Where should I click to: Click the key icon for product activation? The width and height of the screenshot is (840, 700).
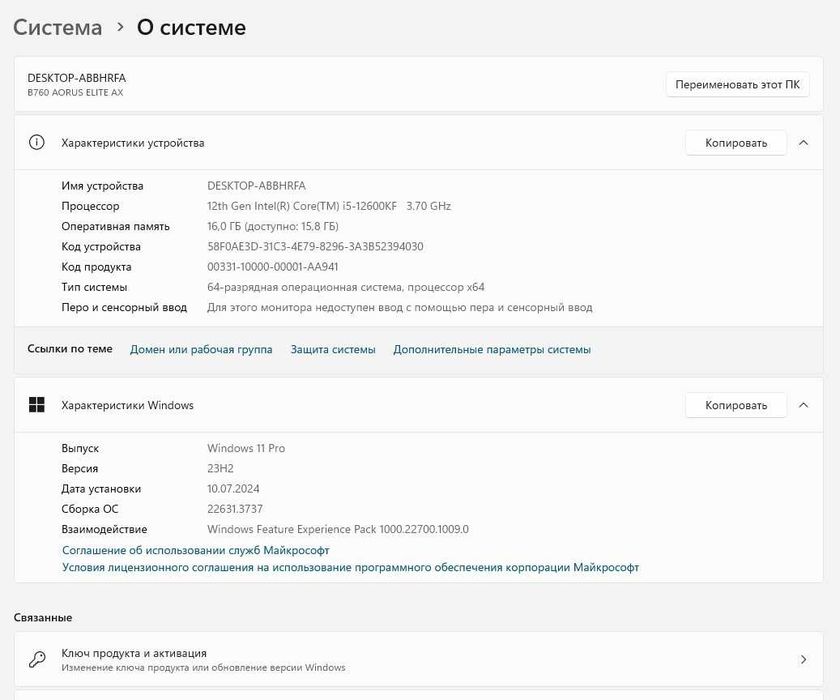tap(37, 659)
